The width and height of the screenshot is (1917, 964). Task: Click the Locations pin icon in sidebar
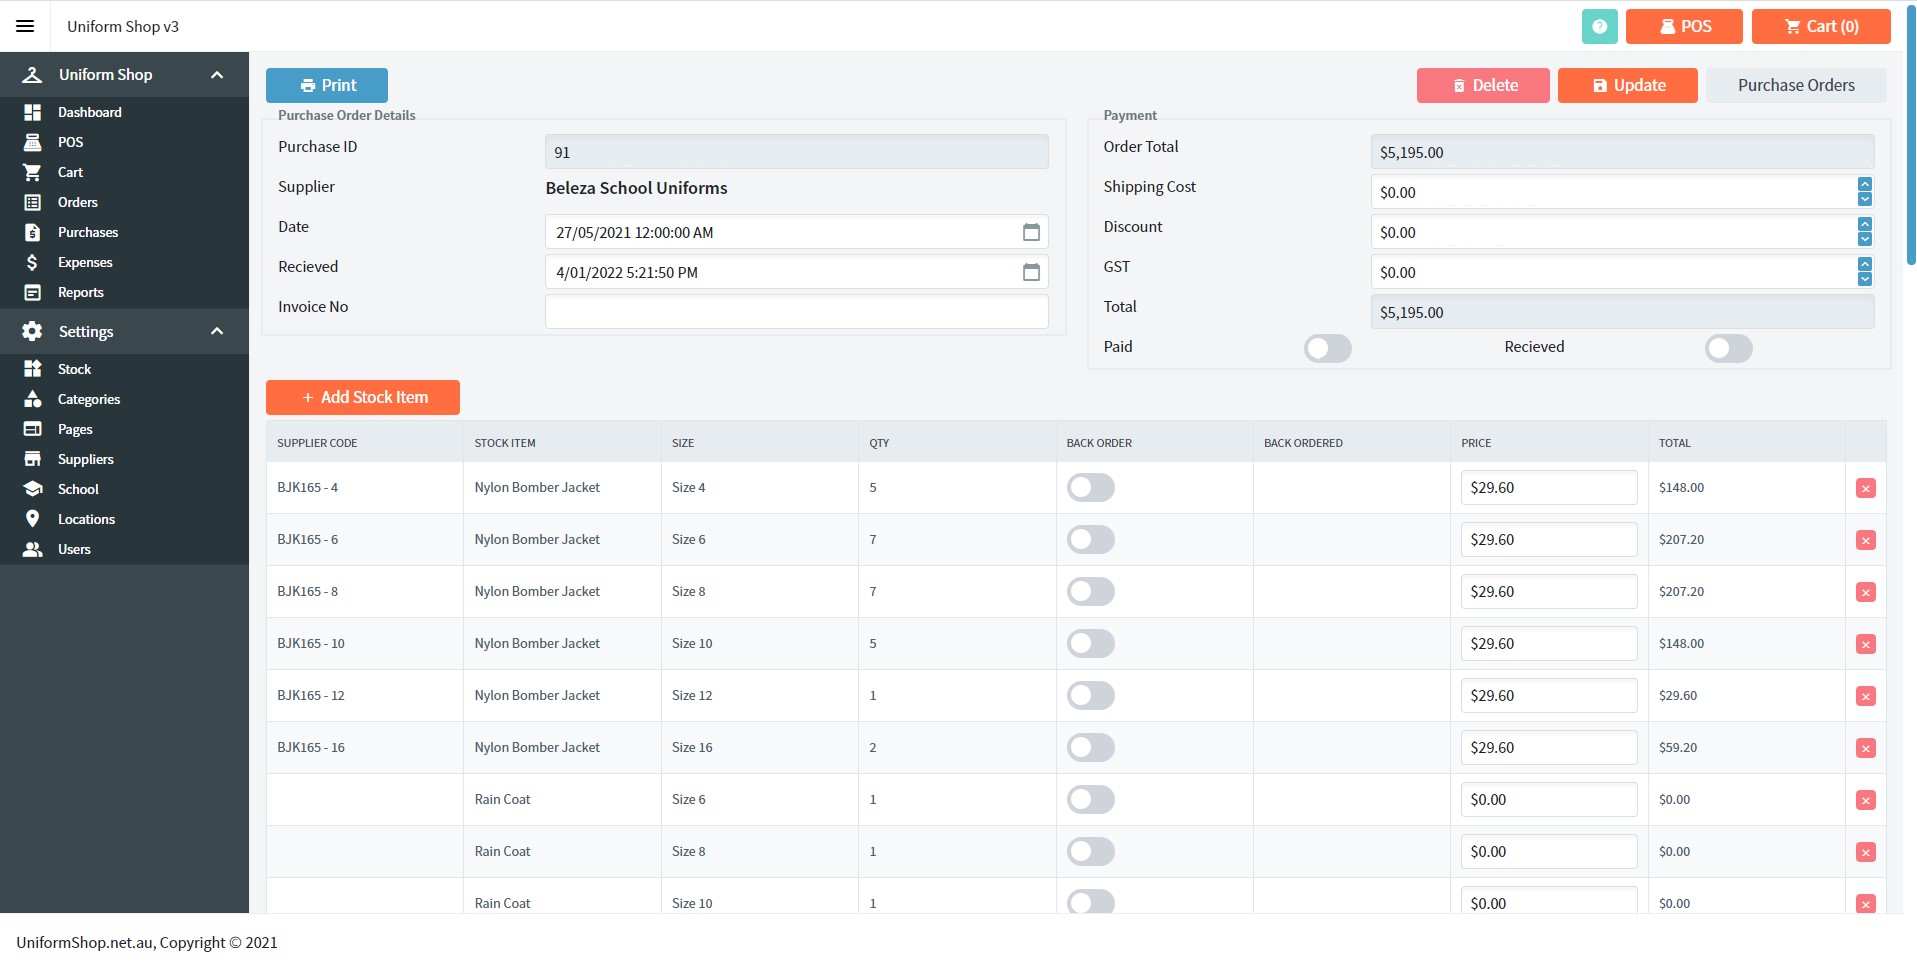click(32, 519)
